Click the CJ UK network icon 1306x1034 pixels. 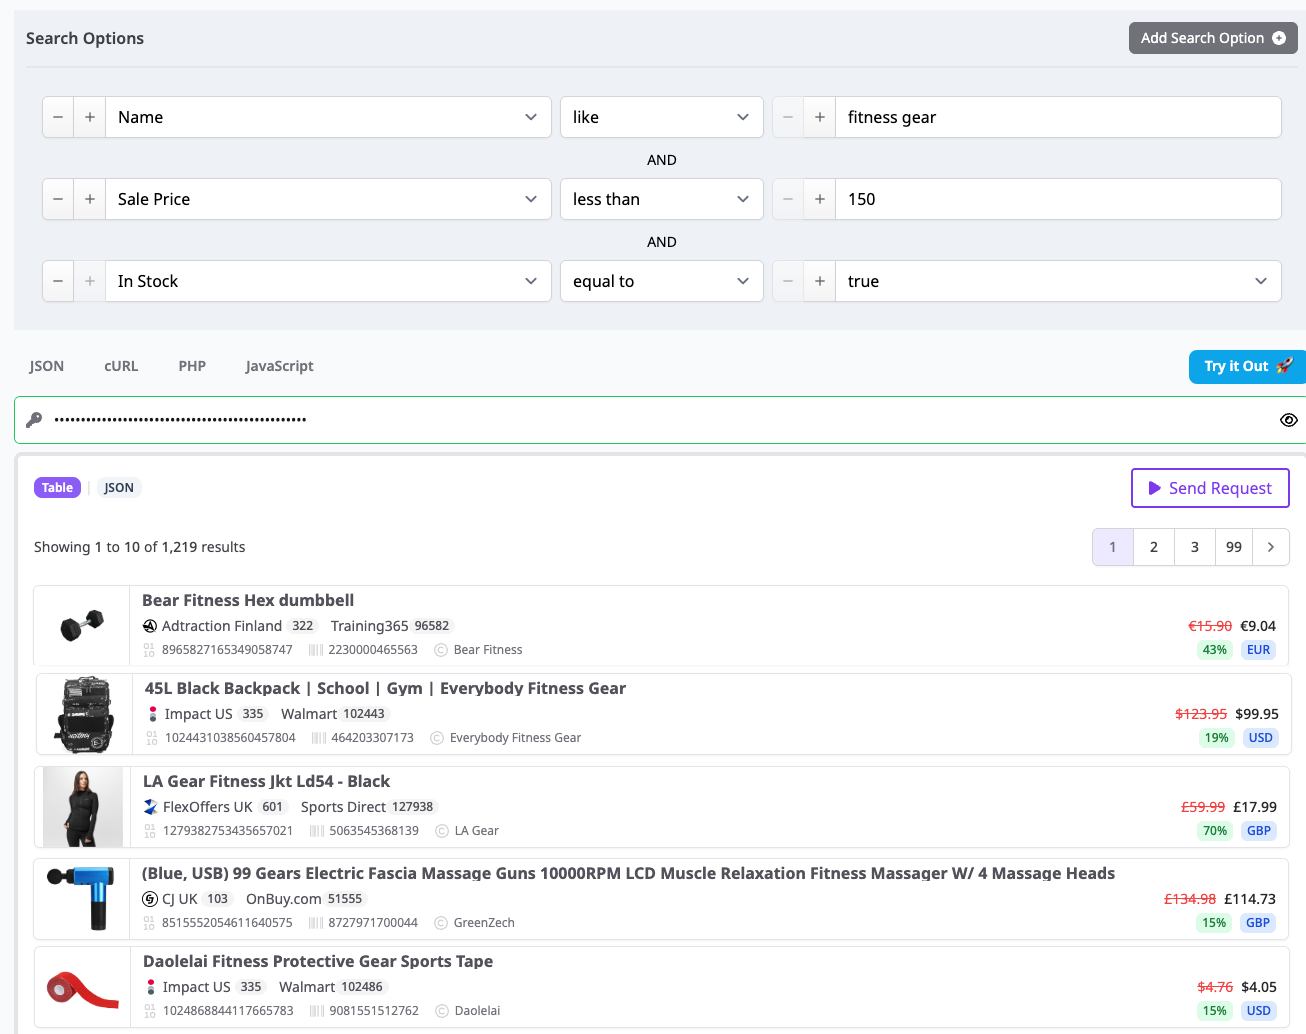pyautogui.click(x=150, y=899)
